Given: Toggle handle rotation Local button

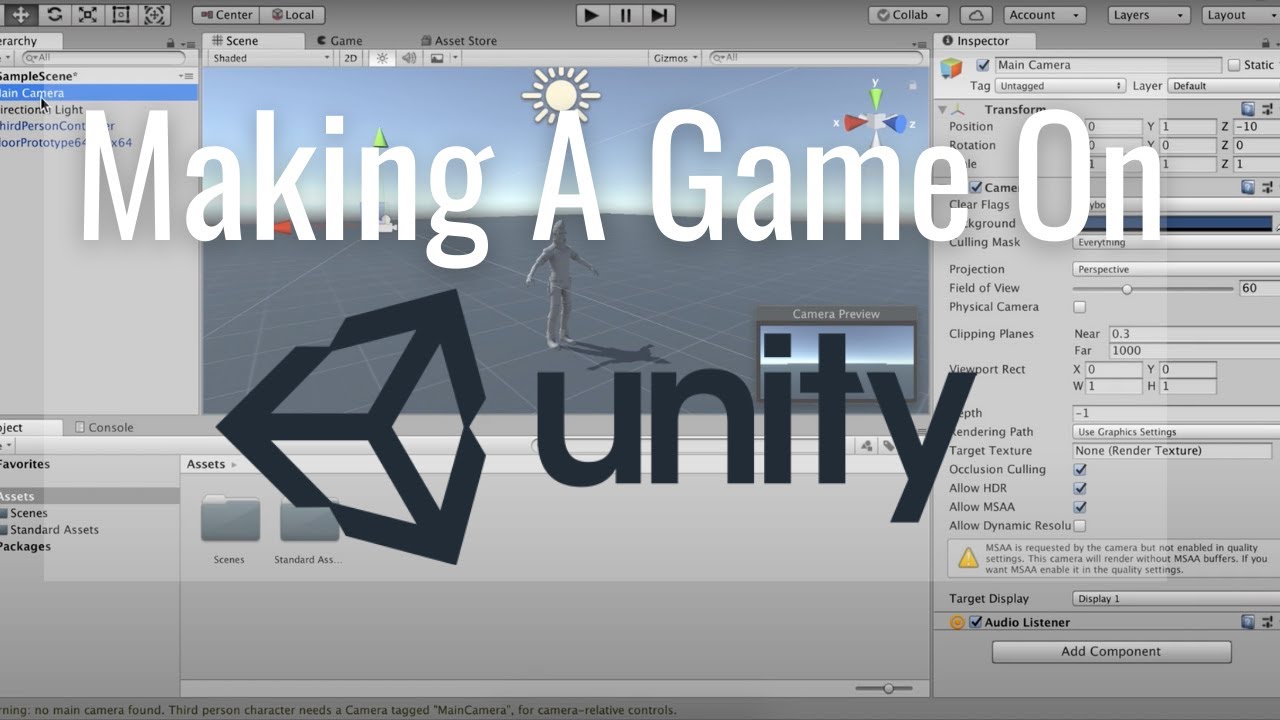Looking at the screenshot, I should [291, 15].
